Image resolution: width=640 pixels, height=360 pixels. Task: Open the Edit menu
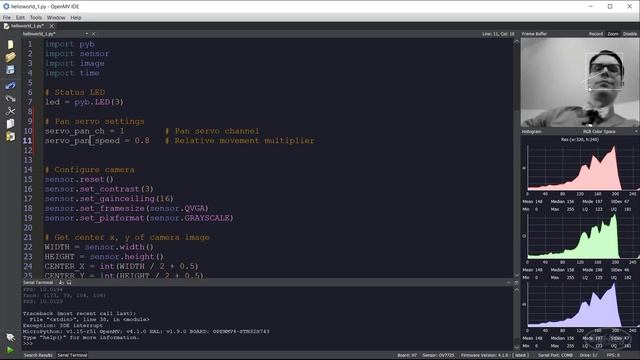(x=20, y=18)
